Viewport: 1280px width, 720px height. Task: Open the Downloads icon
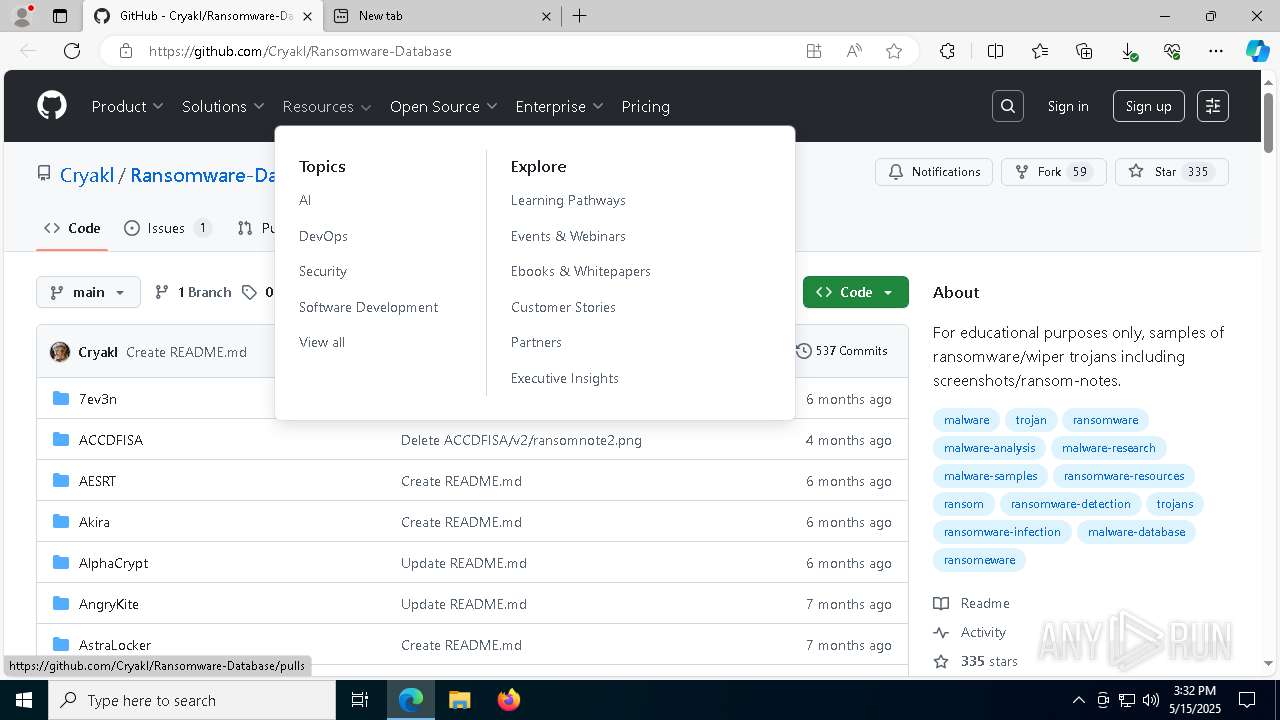point(1128,51)
